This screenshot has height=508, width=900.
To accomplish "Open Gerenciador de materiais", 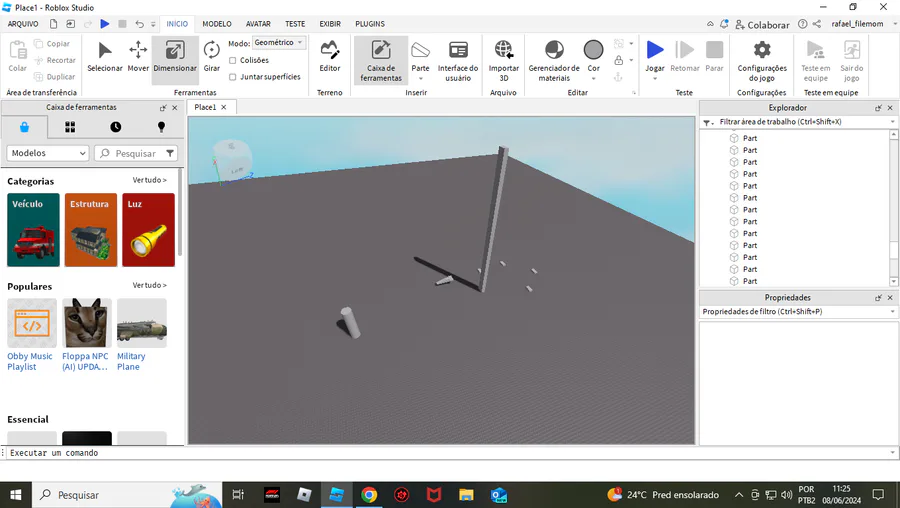I will coord(554,60).
